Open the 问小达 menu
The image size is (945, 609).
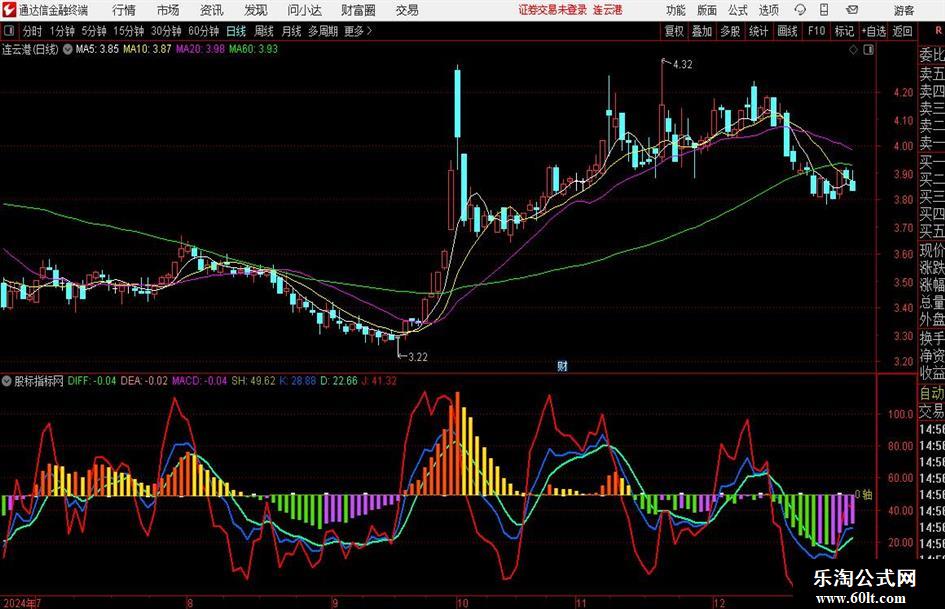304,10
